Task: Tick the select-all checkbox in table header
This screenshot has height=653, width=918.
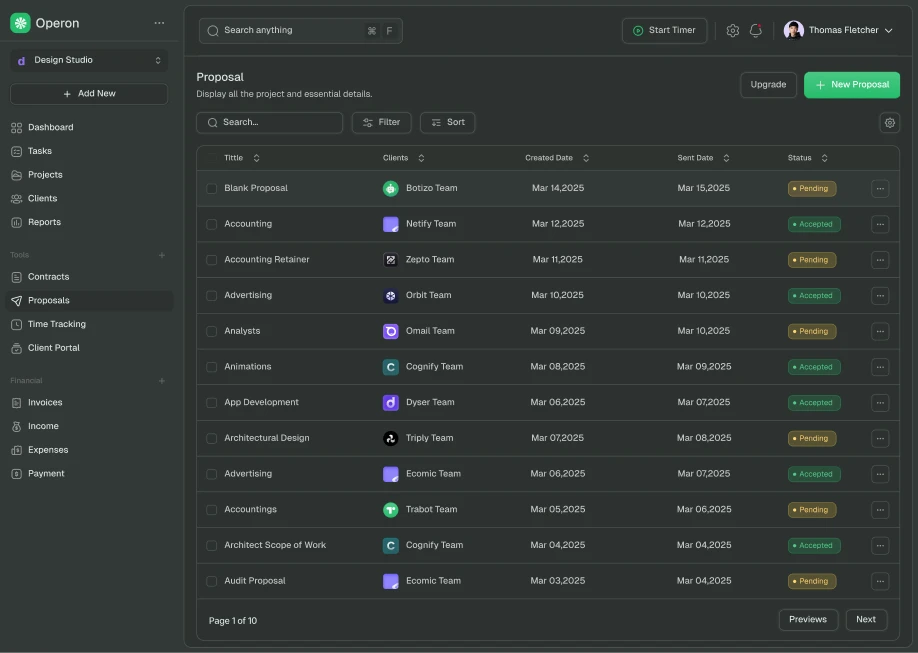Action: (211, 157)
